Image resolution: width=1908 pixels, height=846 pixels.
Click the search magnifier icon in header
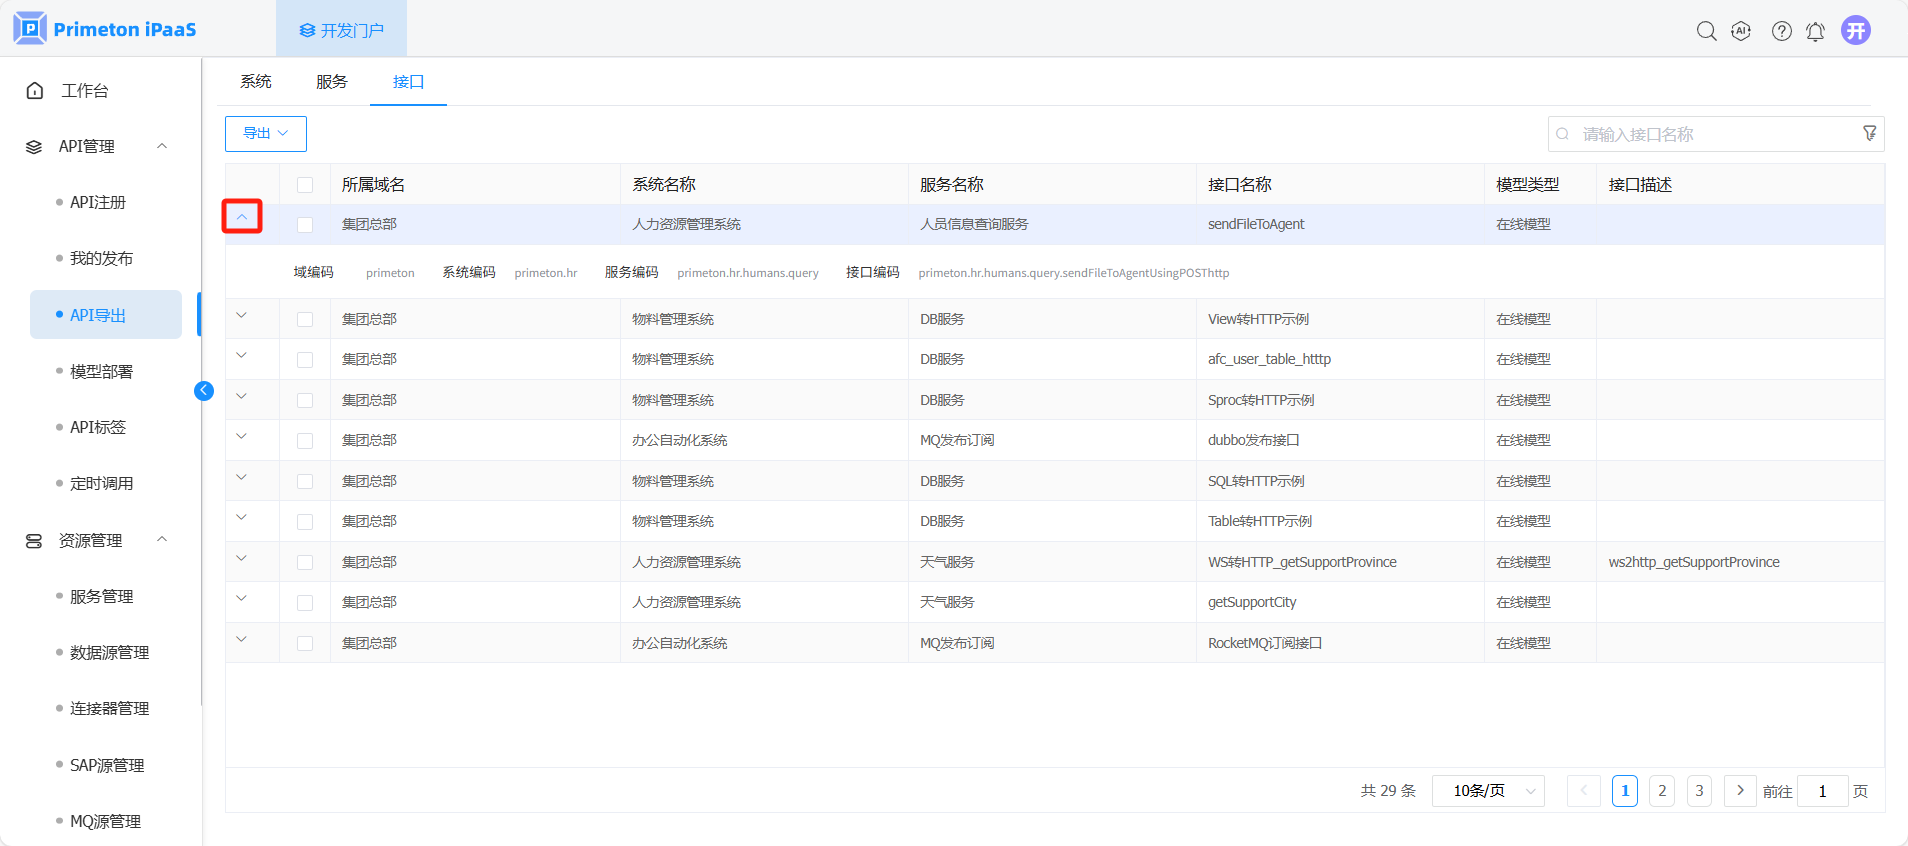[x=1706, y=31]
